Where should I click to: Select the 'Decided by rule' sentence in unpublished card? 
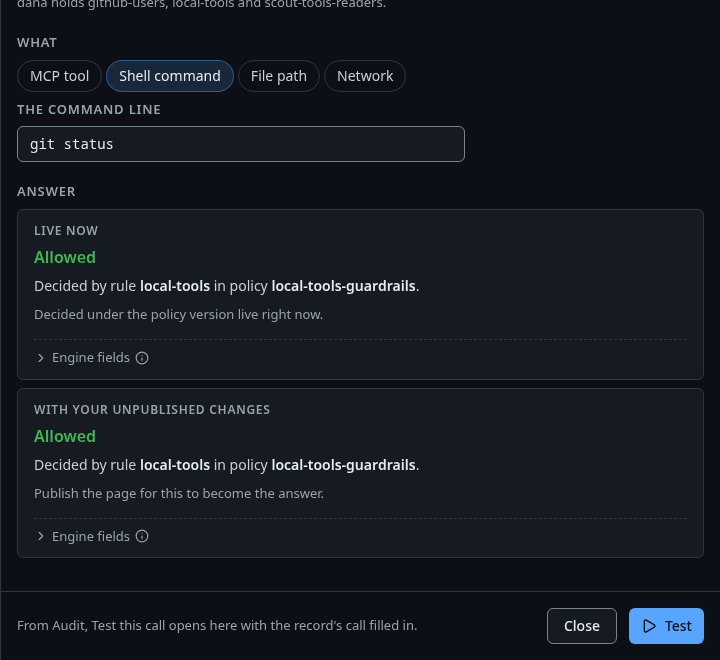coord(226,465)
